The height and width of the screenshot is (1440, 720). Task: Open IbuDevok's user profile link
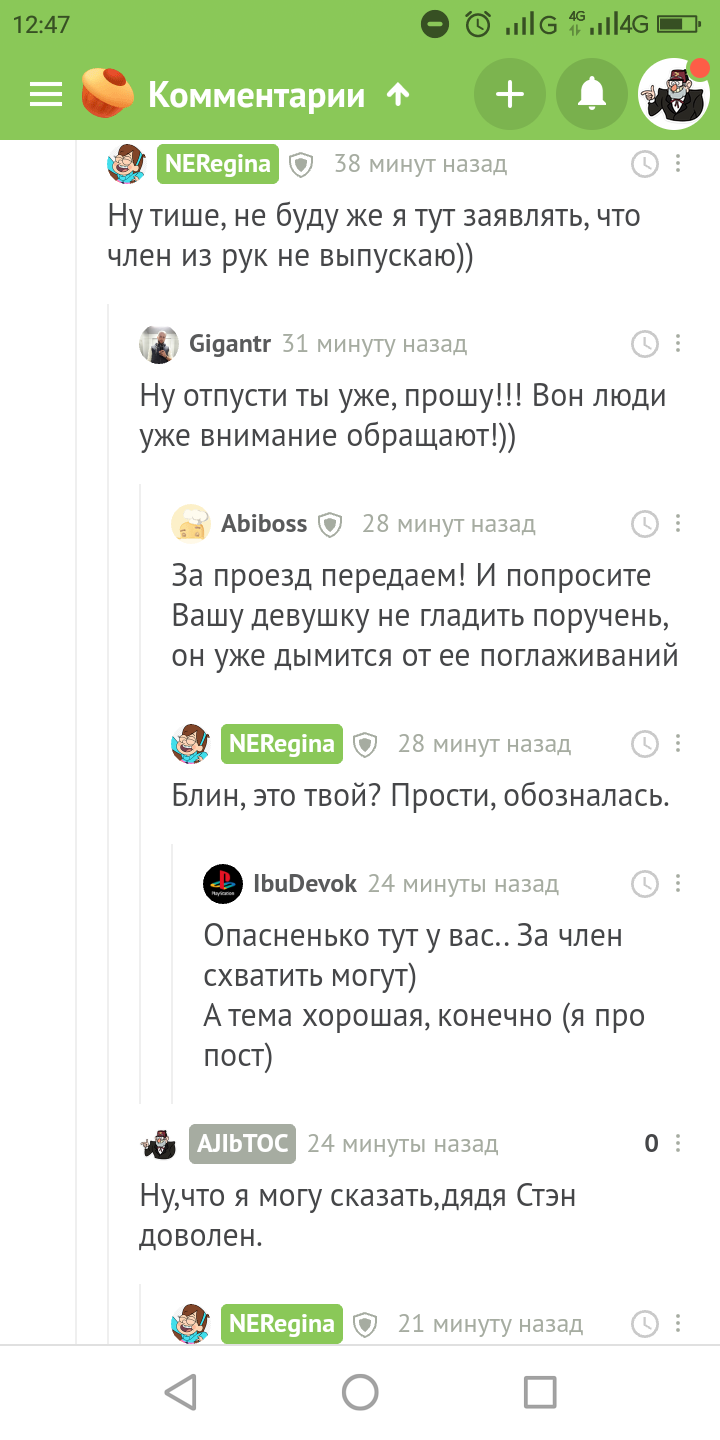click(x=305, y=884)
